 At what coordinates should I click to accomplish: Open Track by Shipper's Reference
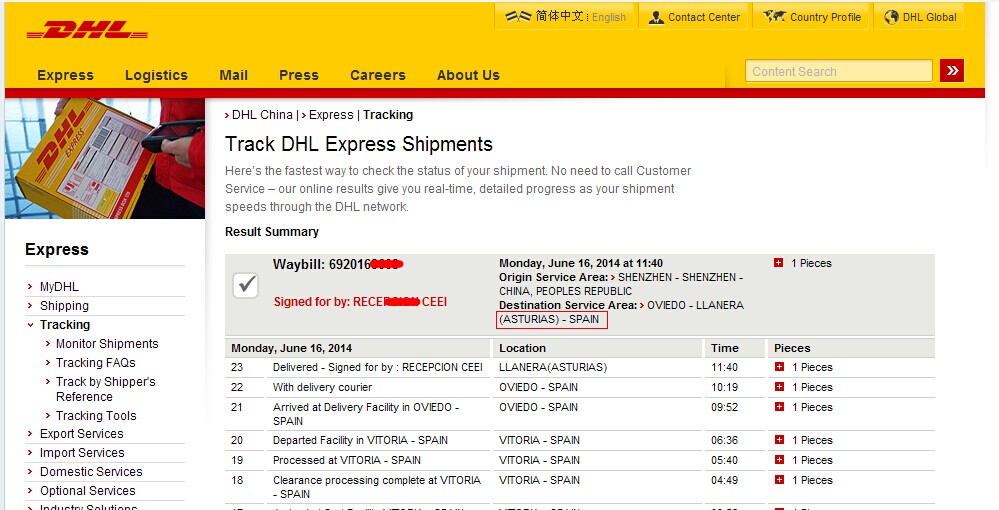click(x=106, y=389)
